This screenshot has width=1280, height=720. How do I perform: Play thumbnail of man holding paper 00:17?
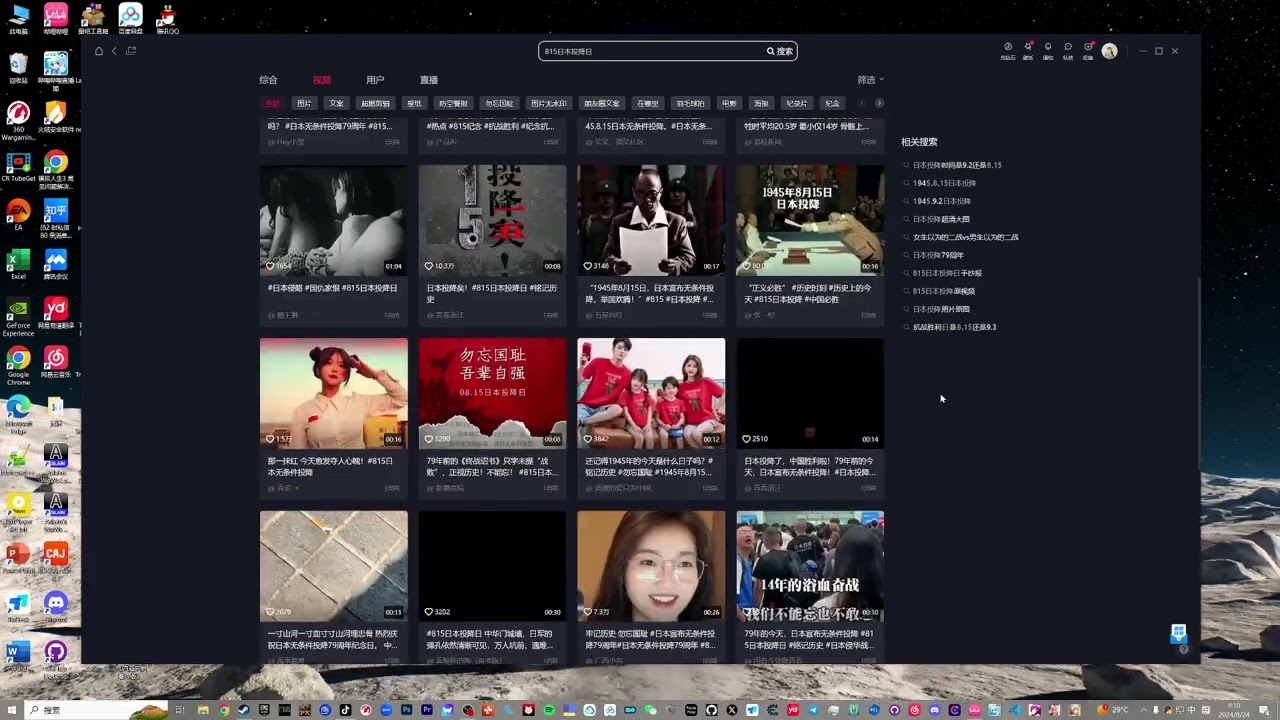[651, 220]
